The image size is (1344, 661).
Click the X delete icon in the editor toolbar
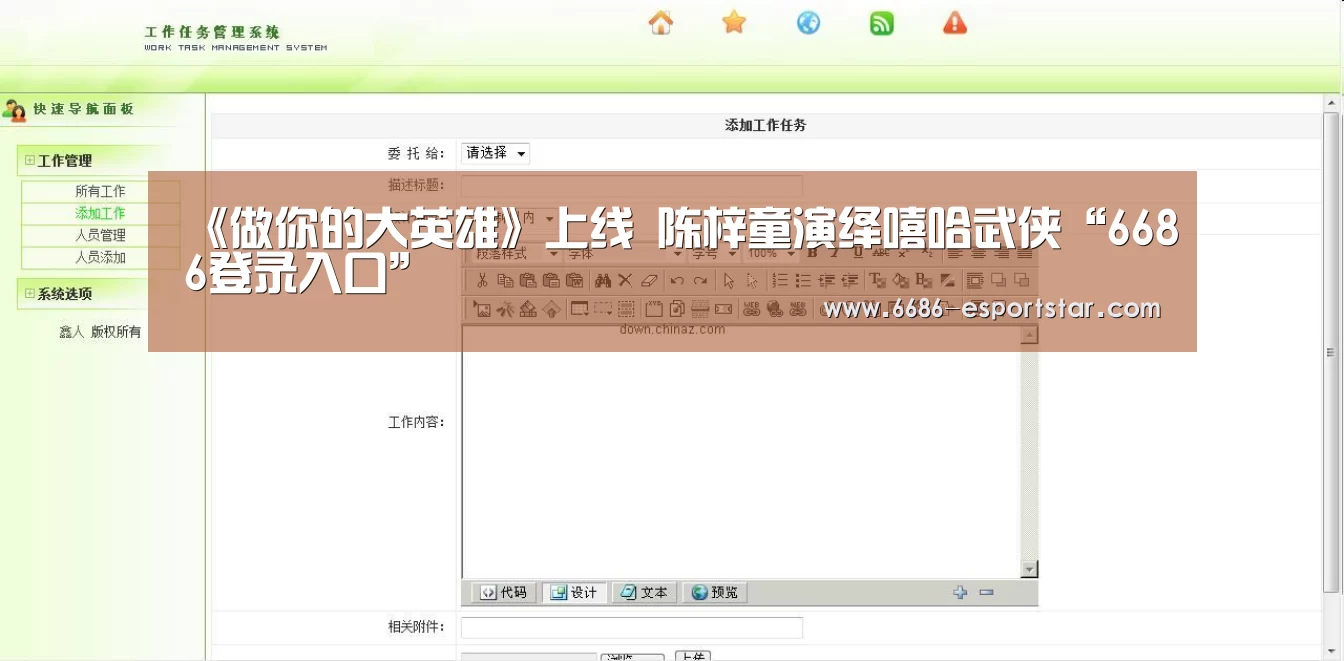coord(625,280)
